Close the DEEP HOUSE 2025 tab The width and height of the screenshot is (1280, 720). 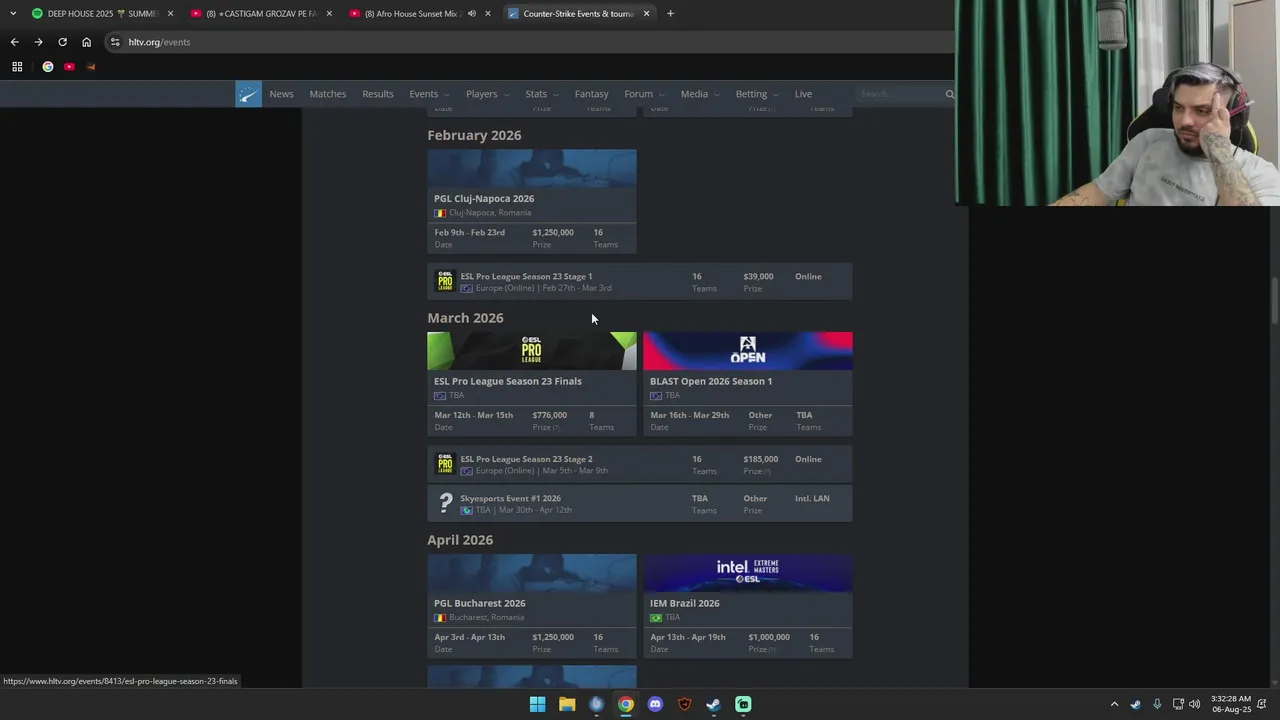[x=170, y=14]
